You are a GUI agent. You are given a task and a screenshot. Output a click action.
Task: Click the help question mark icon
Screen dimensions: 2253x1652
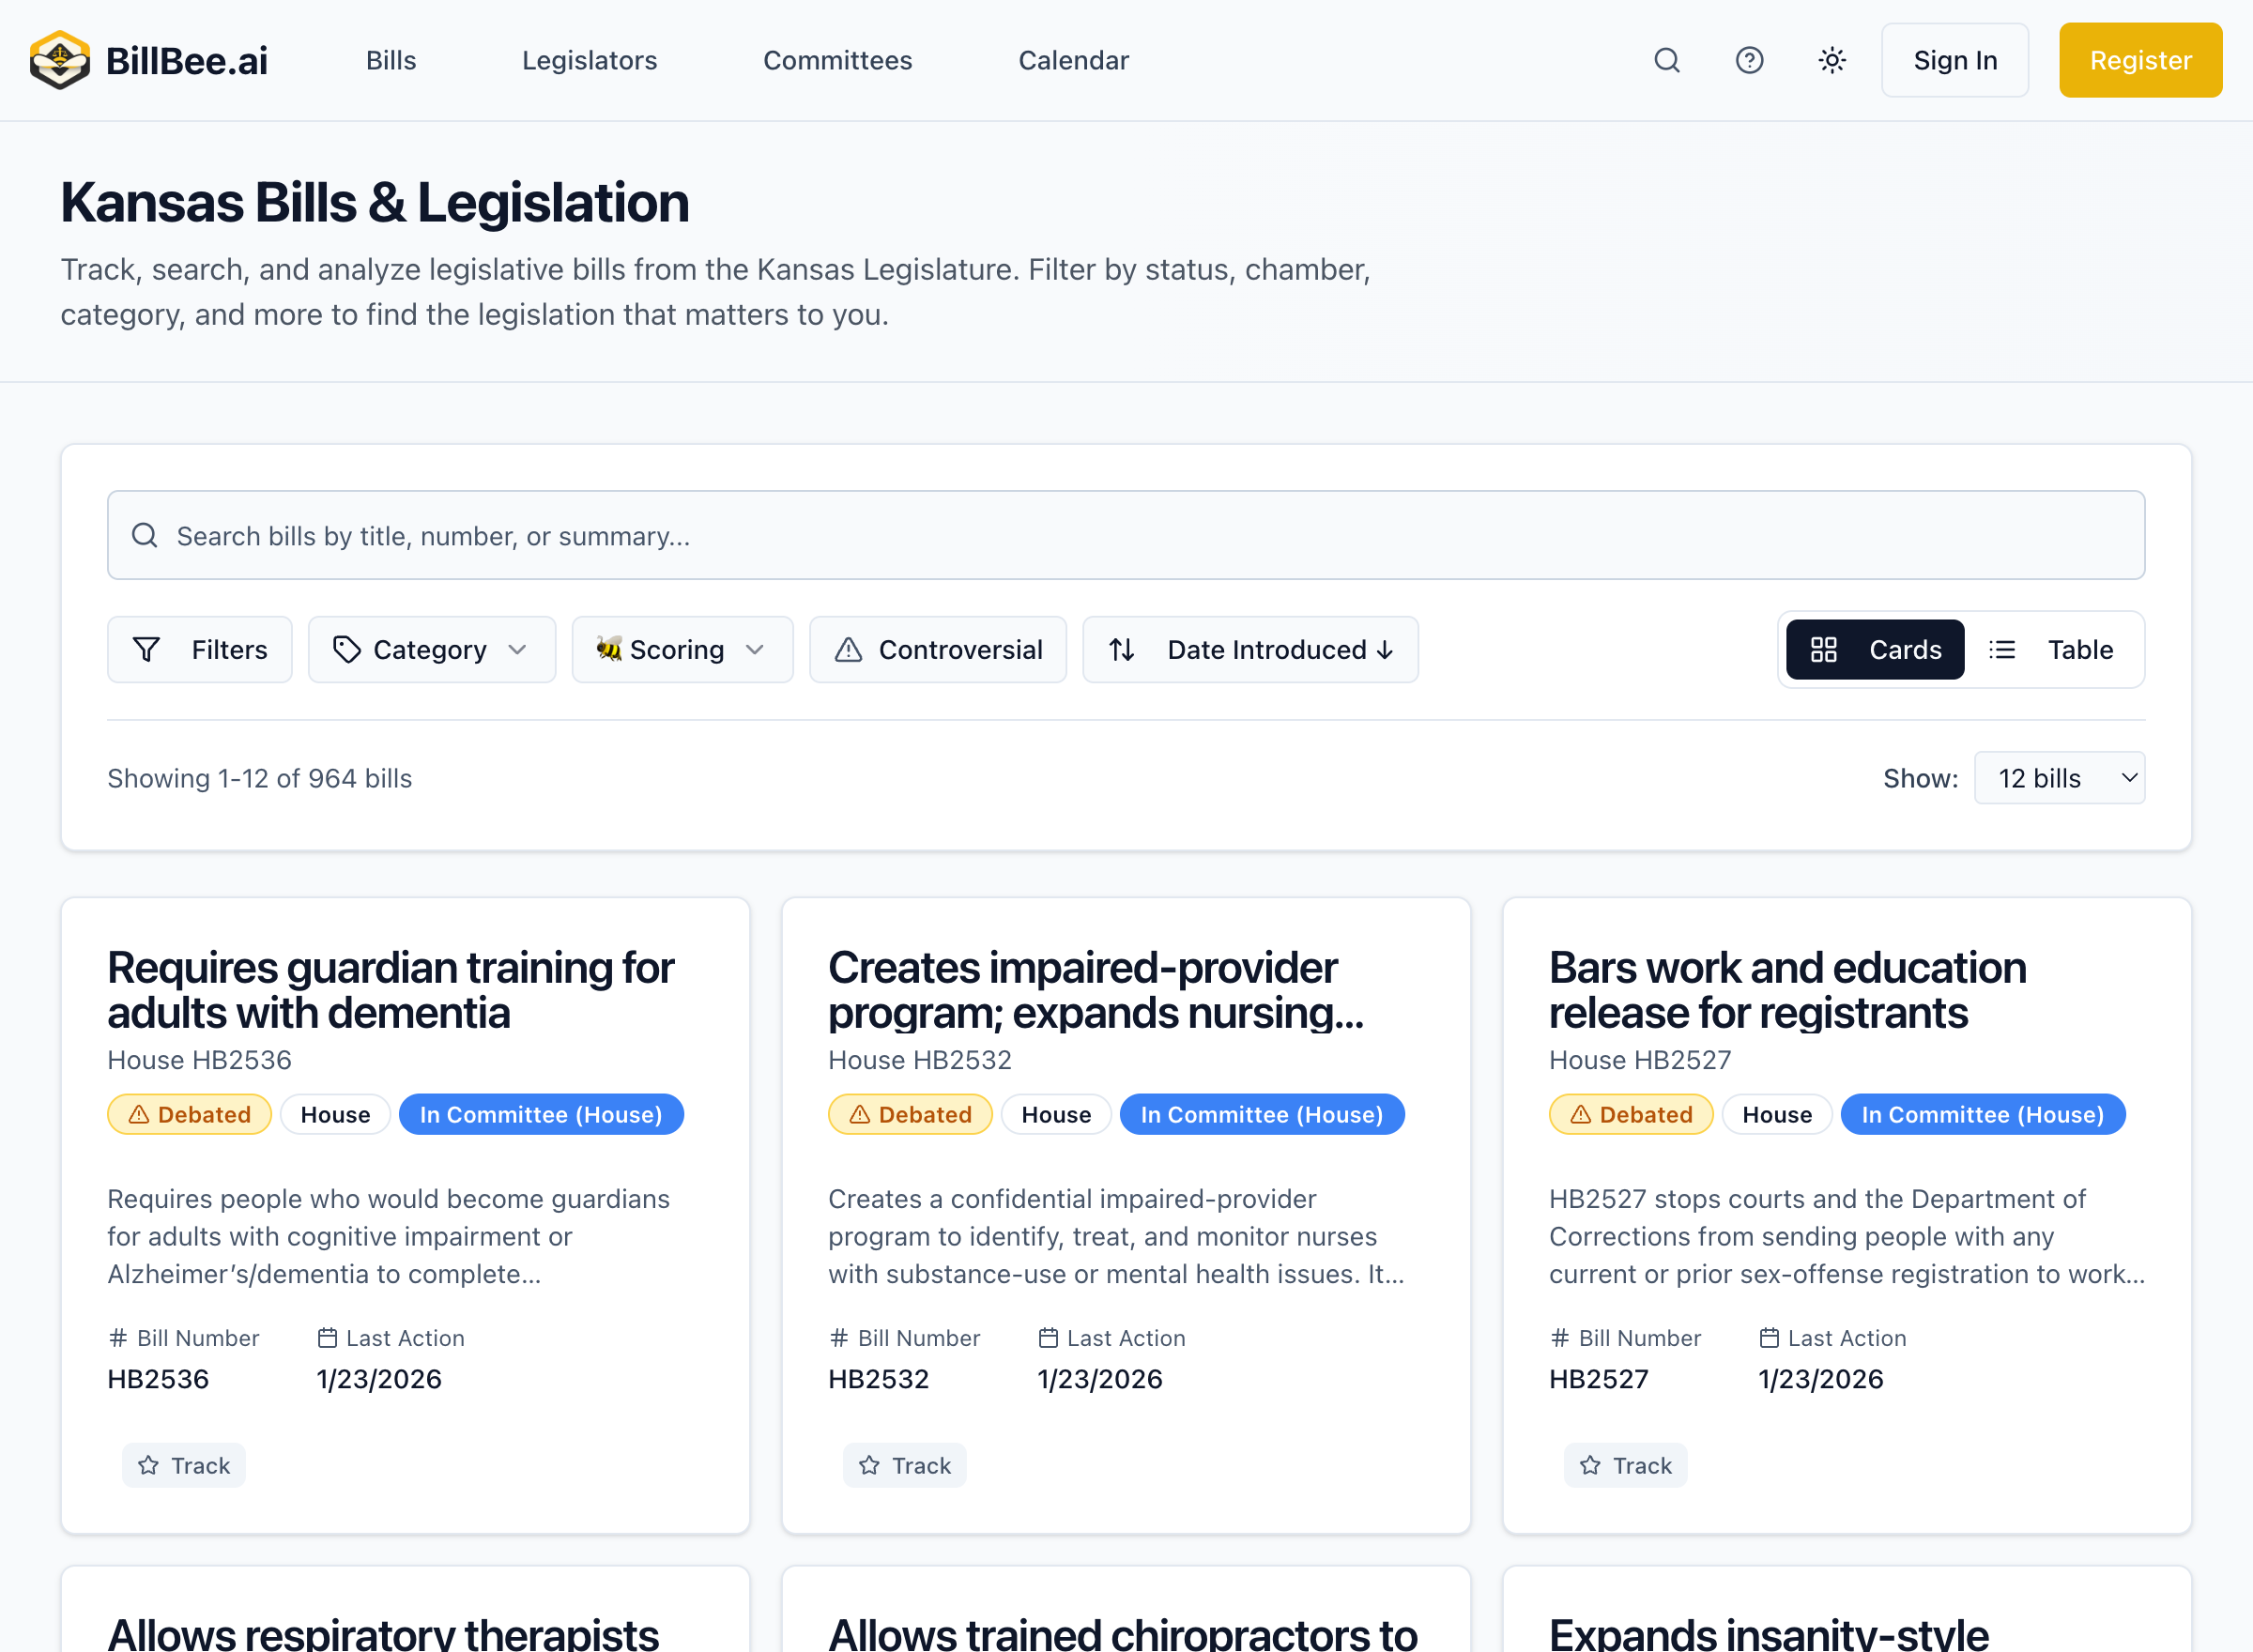[1748, 60]
